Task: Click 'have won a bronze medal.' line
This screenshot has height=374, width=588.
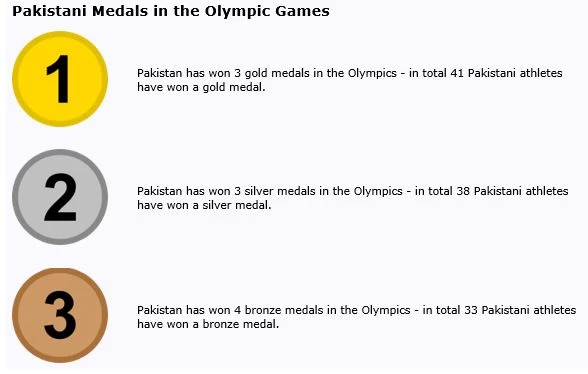Action: pos(208,324)
